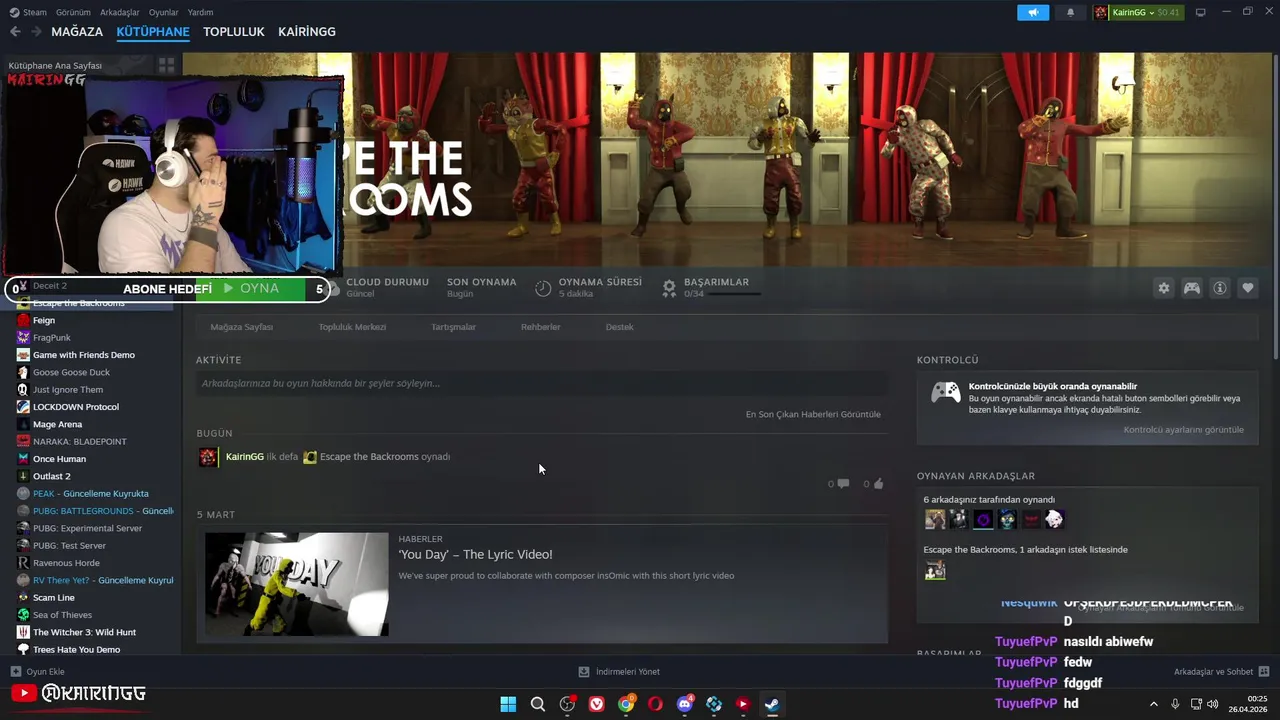
Task: Open wishlisting friend's avatar
Action: (x=935, y=570)
